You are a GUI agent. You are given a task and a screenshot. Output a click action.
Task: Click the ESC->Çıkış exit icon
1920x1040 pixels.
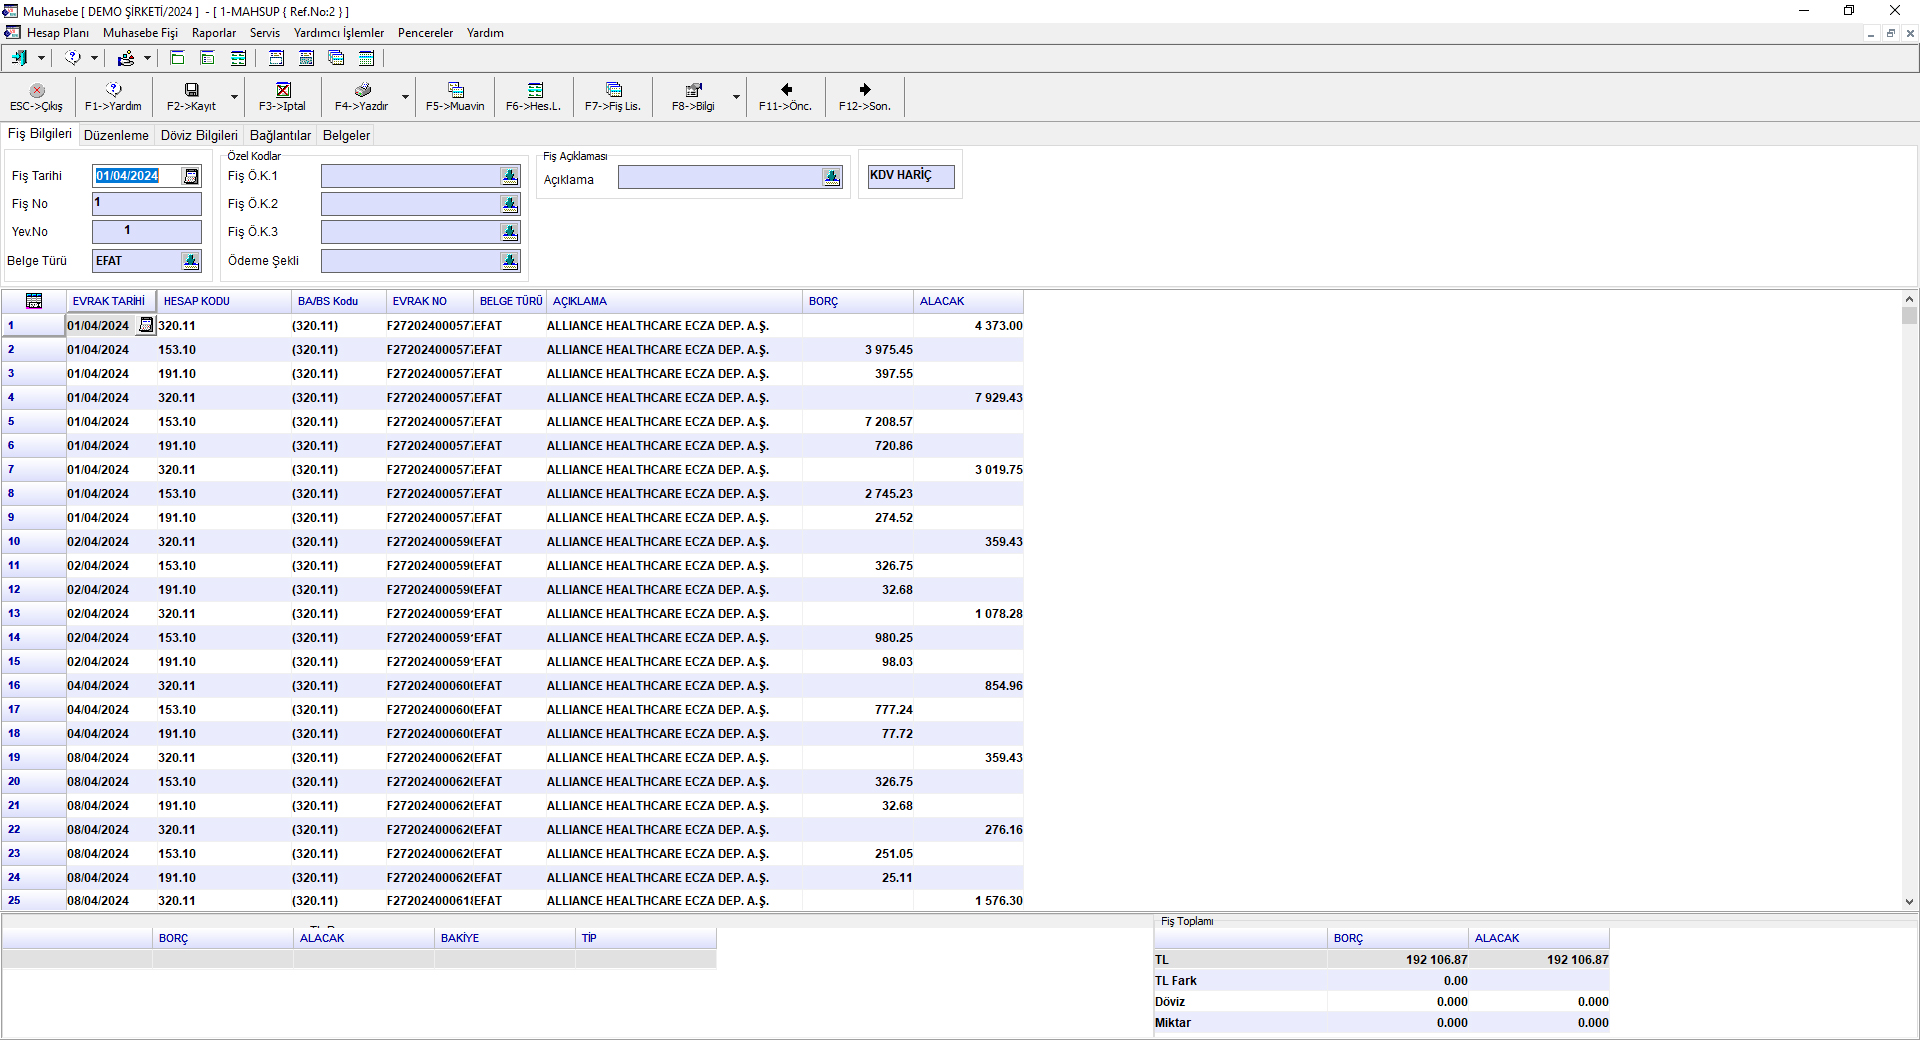coord(37,91)
